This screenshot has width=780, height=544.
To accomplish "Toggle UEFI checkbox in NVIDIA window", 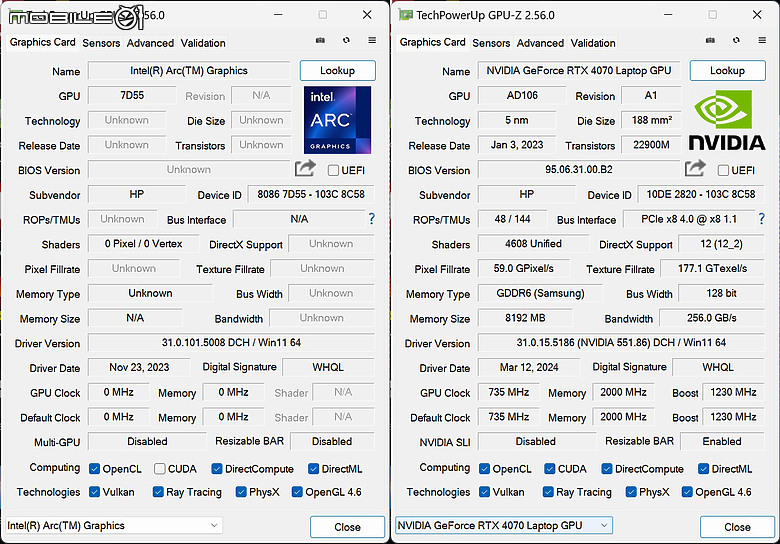I will [x=723, y=171].
